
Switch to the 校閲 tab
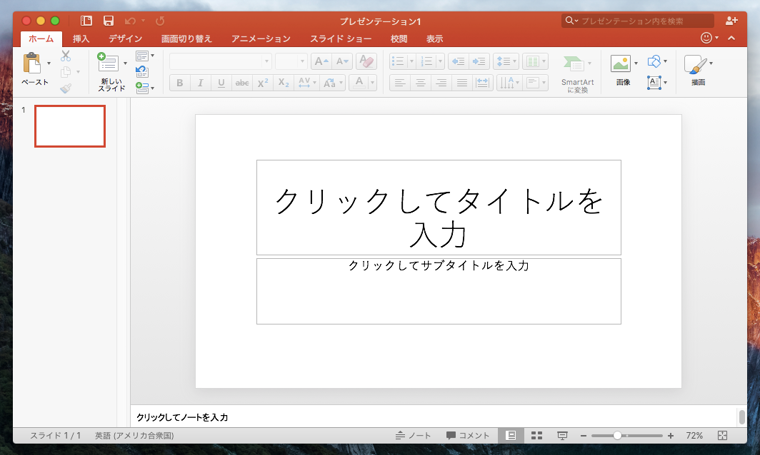[399, 39]
